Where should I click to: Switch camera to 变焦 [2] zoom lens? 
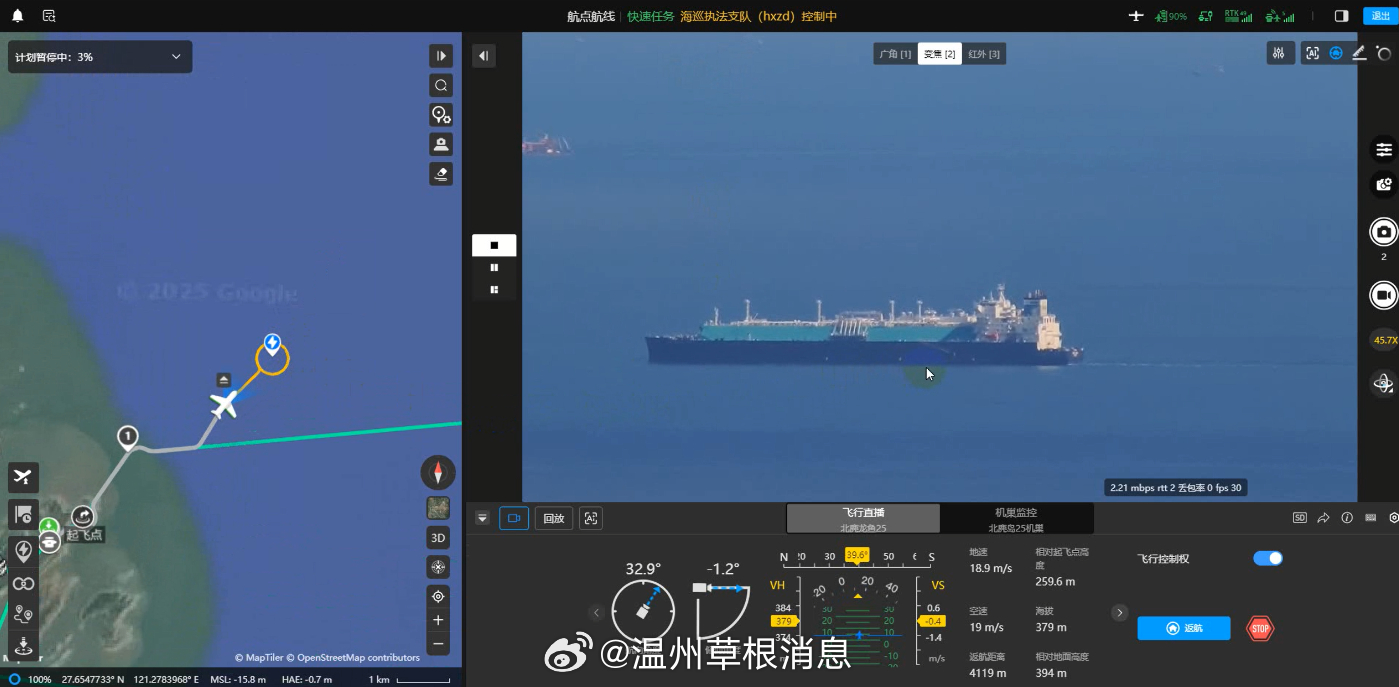point(939,54)
